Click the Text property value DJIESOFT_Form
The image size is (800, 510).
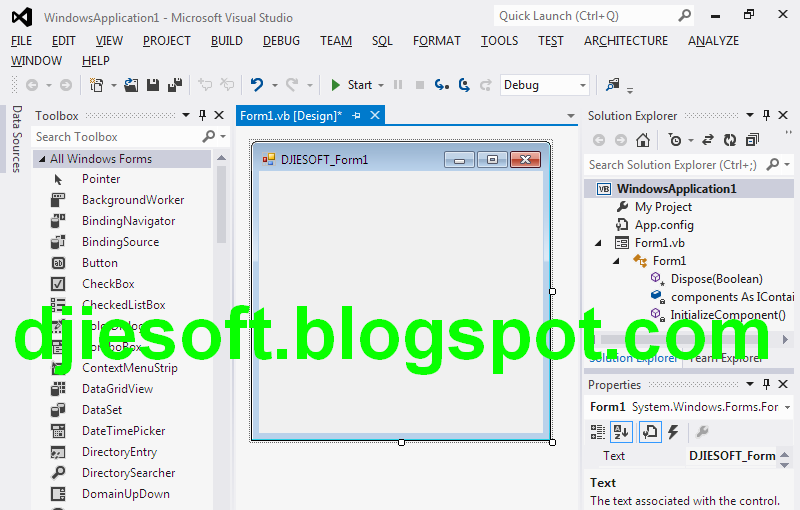point(732,455)
